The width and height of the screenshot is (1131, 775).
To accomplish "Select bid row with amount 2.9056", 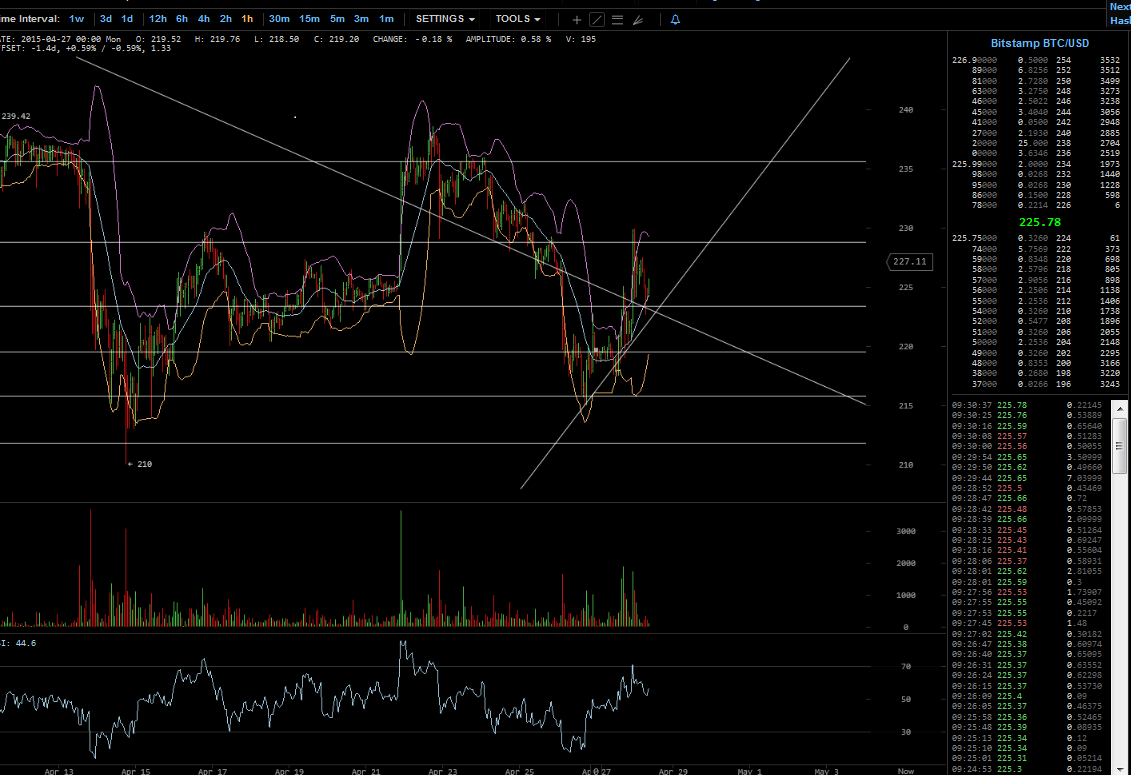I will (1036, 280).
